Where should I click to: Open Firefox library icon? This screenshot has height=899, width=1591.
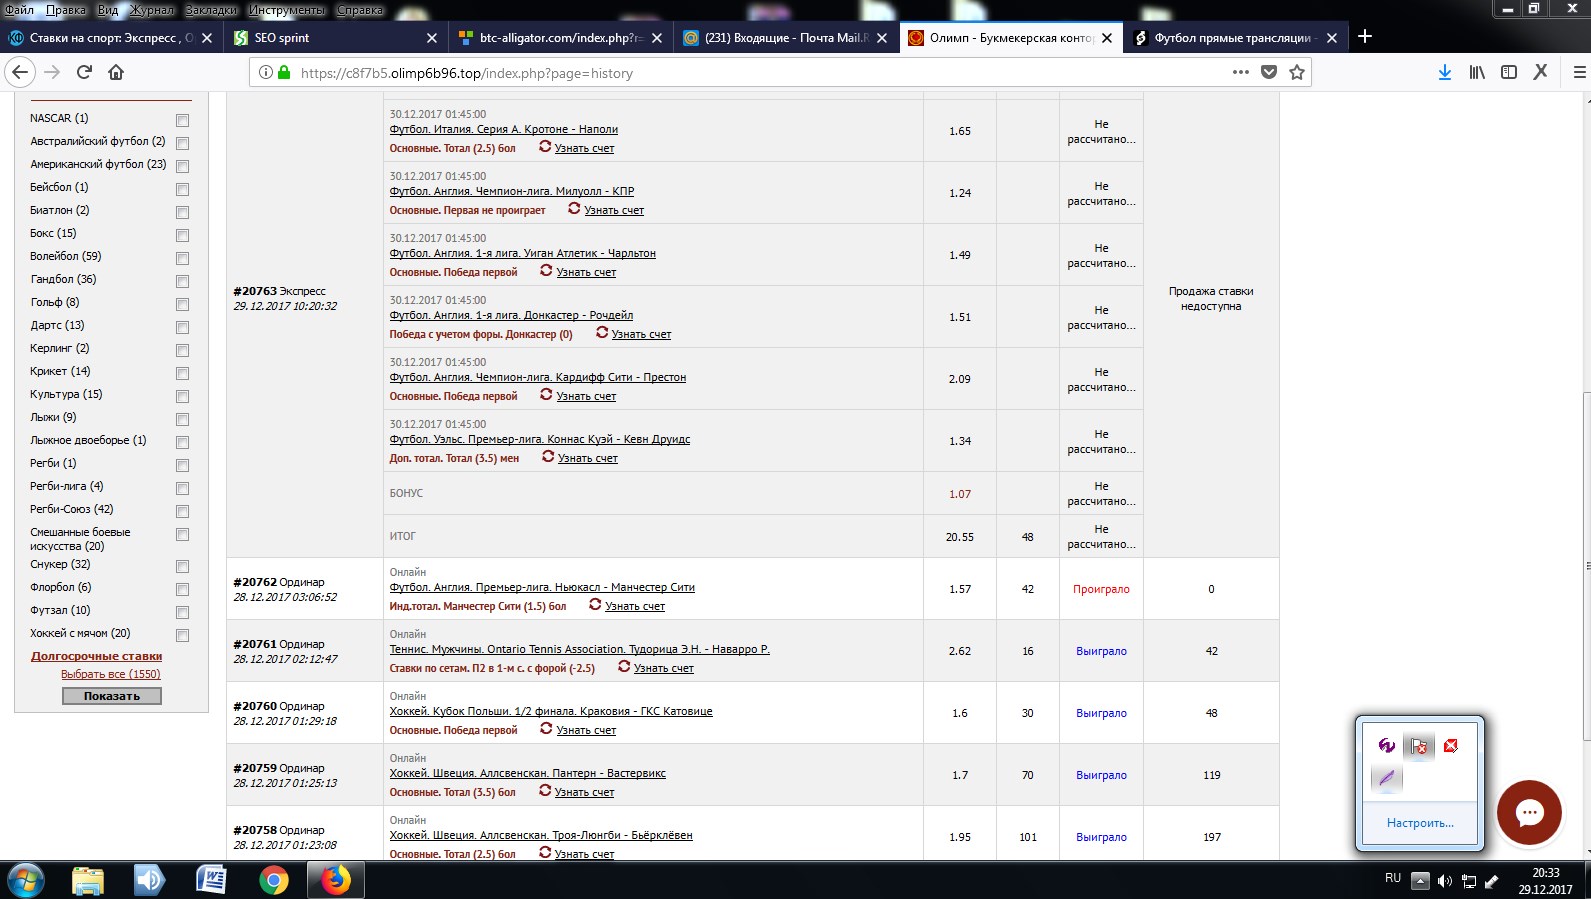pyautogui.click(x=1477, y=72)
